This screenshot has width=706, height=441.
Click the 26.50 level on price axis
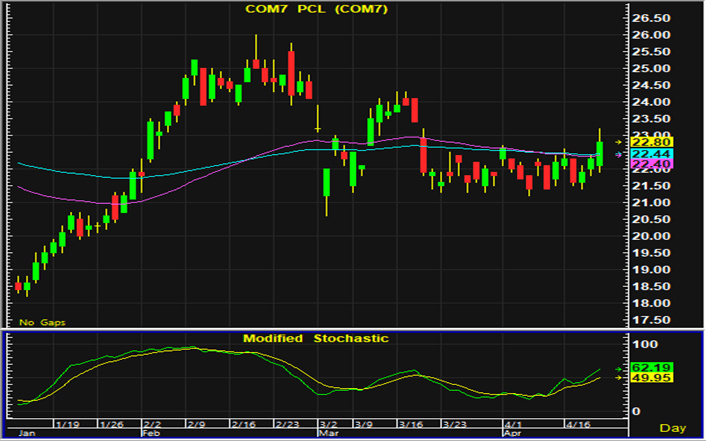(650, 18)
